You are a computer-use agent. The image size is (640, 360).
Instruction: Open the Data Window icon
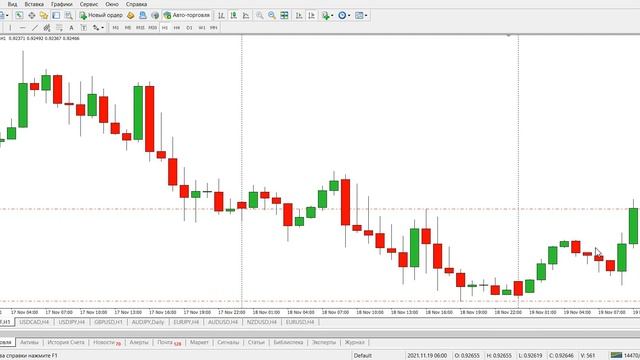pos(31,16)
